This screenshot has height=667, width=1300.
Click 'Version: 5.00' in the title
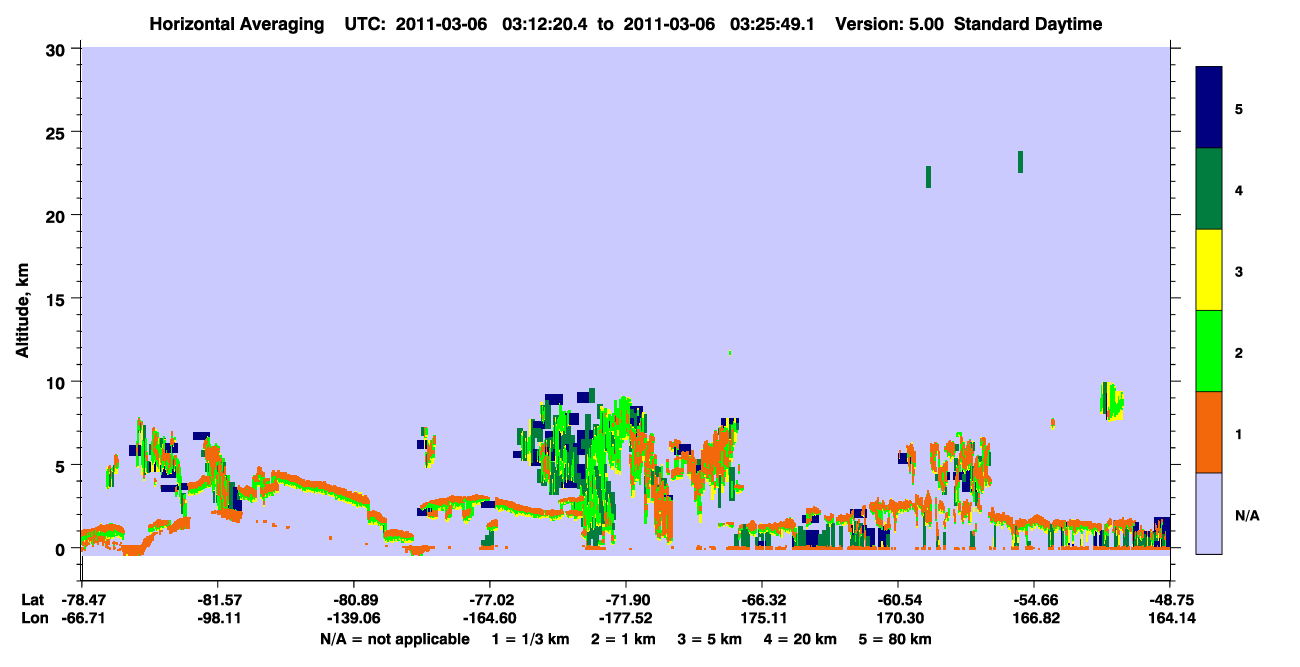point(889,24)
